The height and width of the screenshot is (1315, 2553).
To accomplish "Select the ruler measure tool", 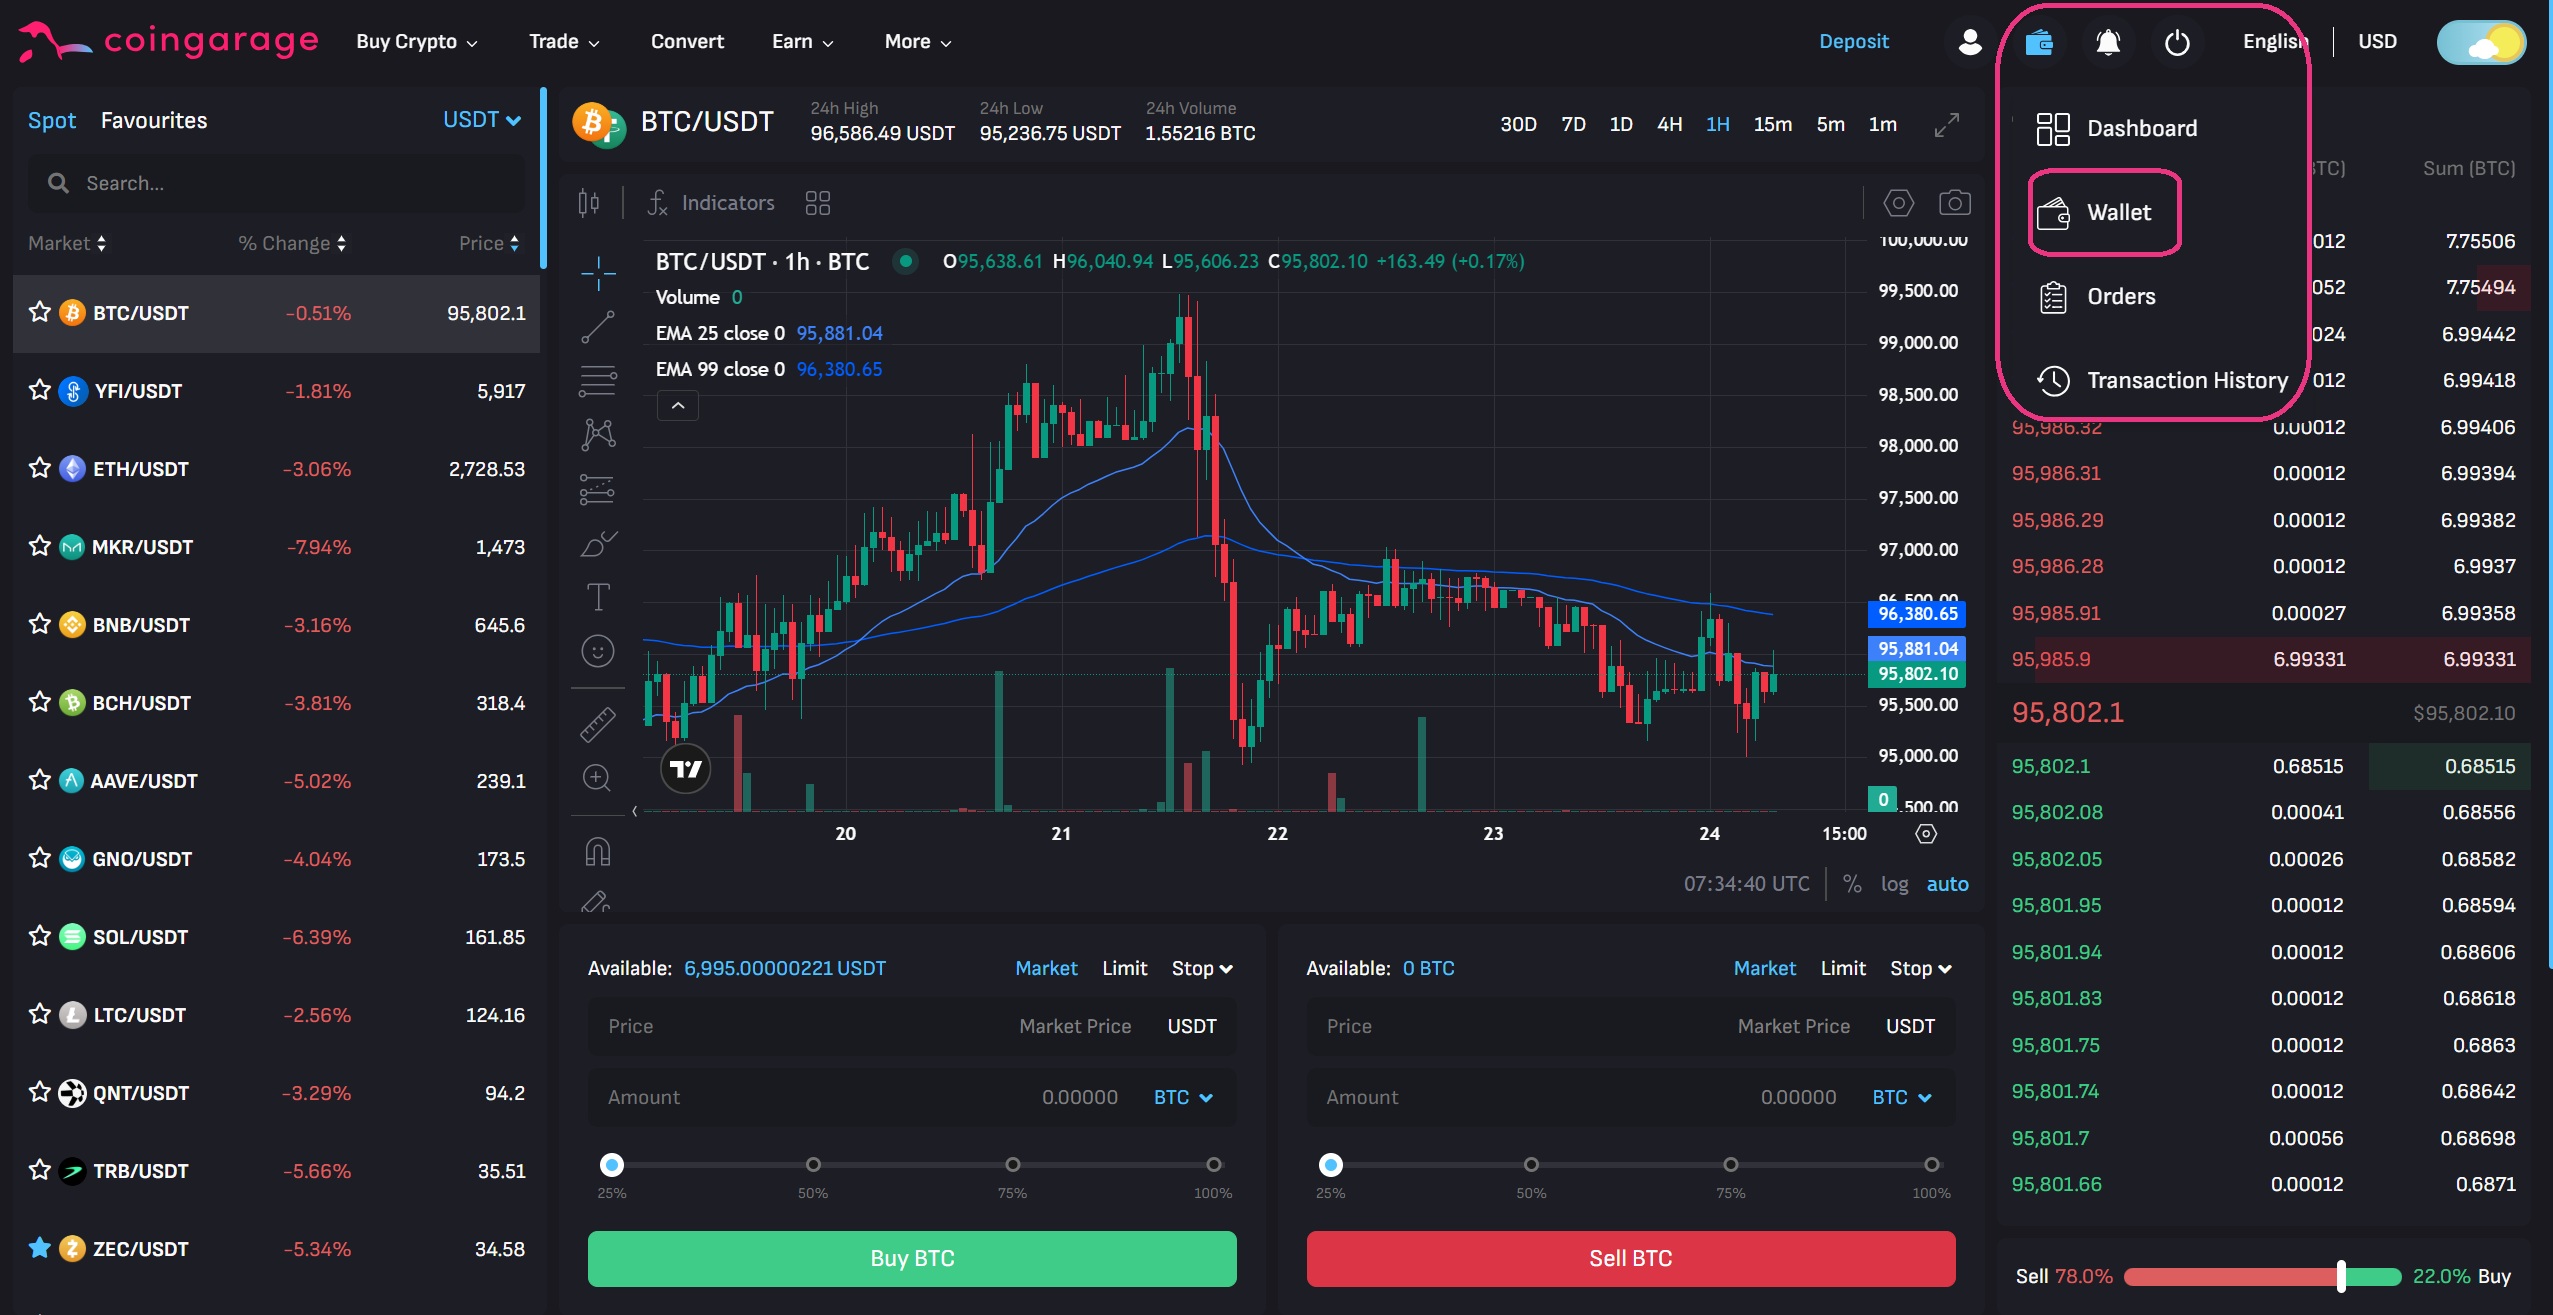I will click(598, 724).
